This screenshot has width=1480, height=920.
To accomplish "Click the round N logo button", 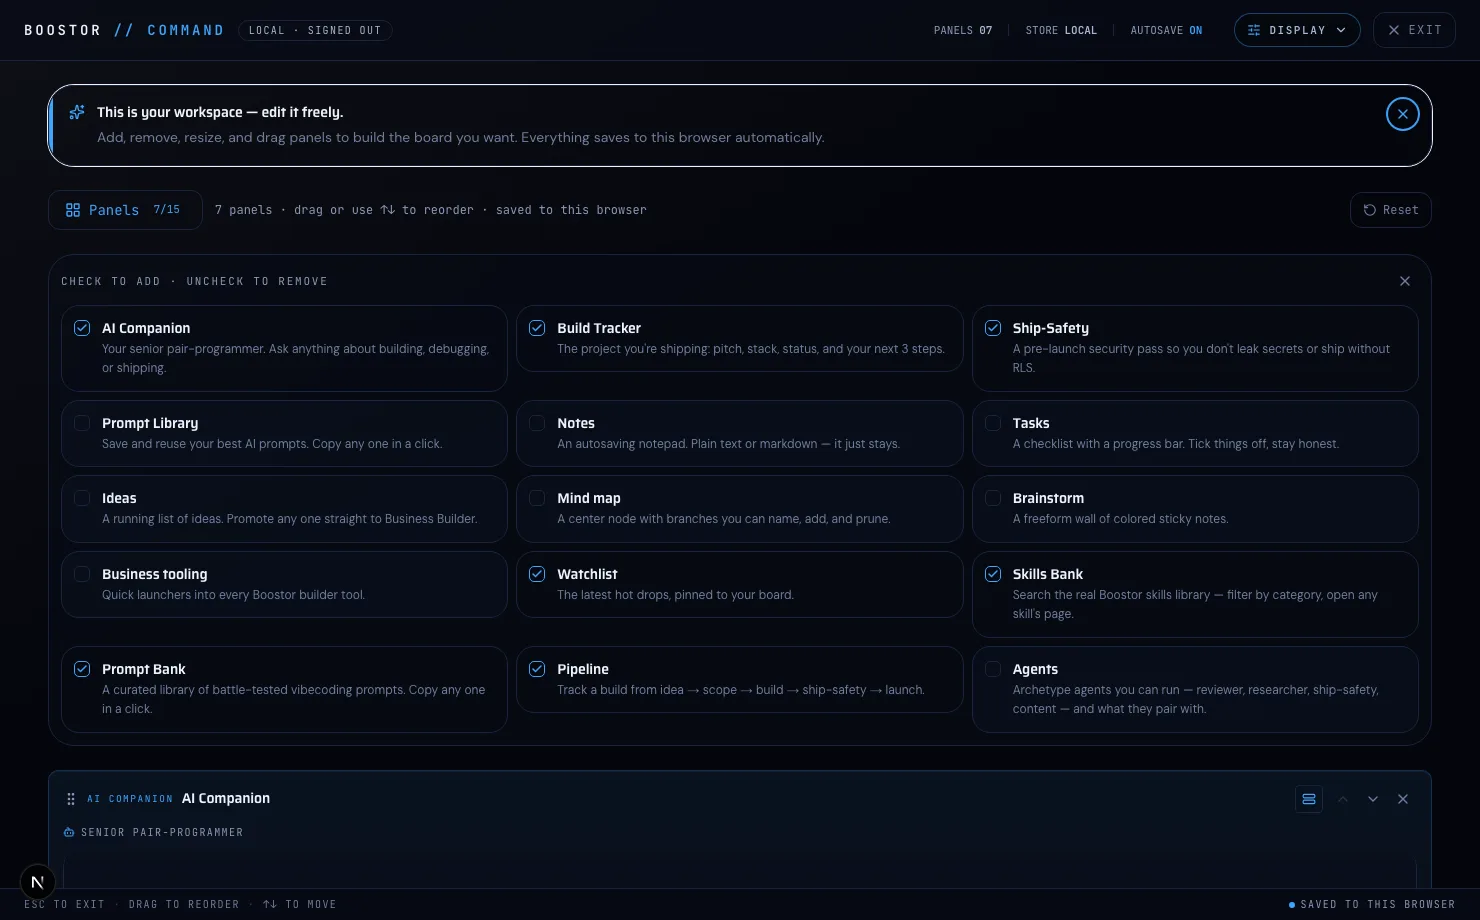I will (38, 882).
